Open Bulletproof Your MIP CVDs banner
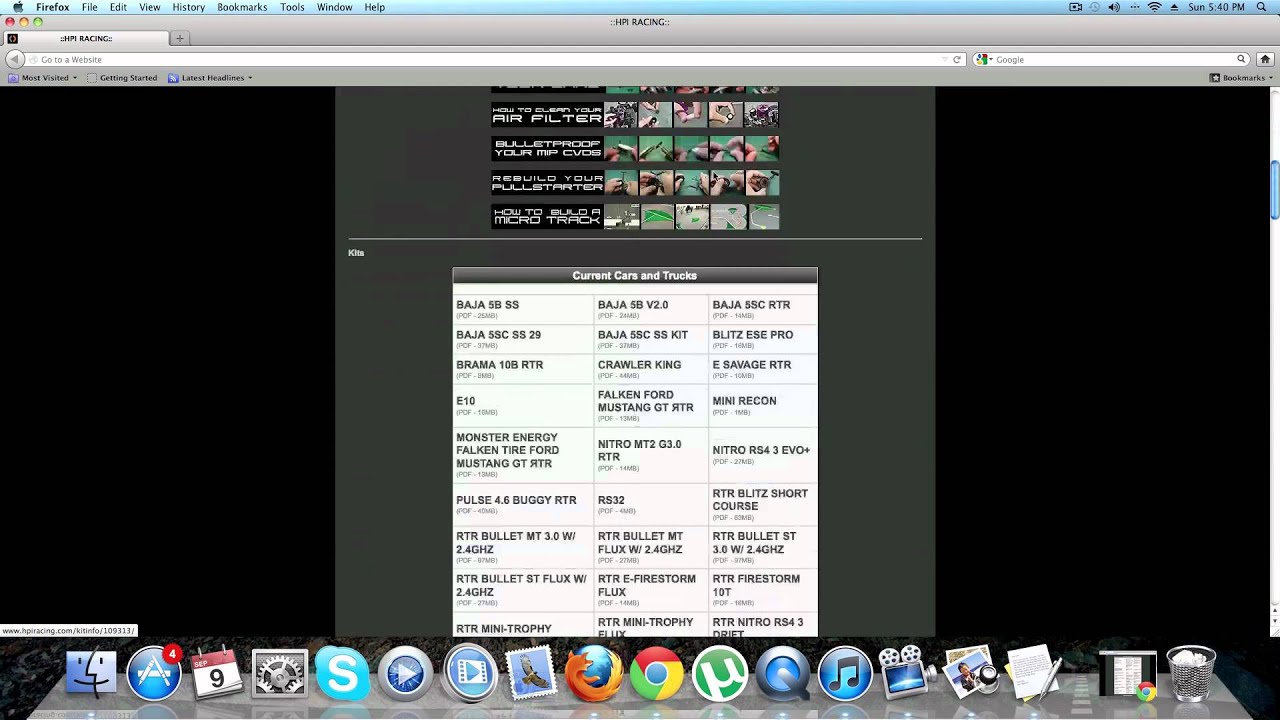The image size is (1280, 720). click(x=635, y=148)
